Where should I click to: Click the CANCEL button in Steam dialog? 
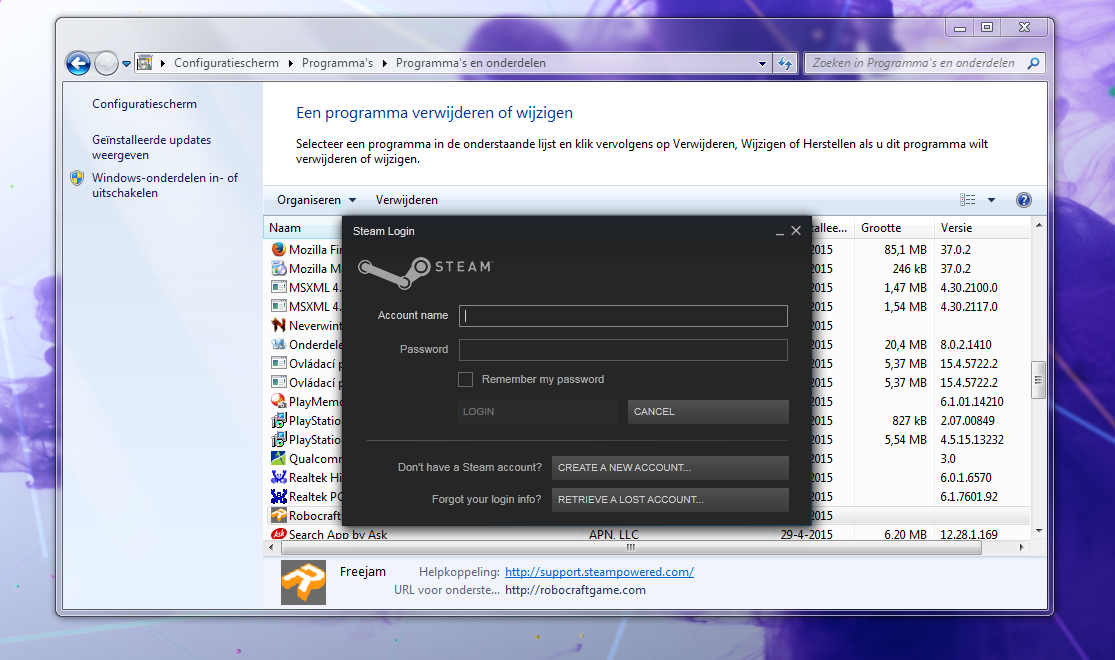708,412
